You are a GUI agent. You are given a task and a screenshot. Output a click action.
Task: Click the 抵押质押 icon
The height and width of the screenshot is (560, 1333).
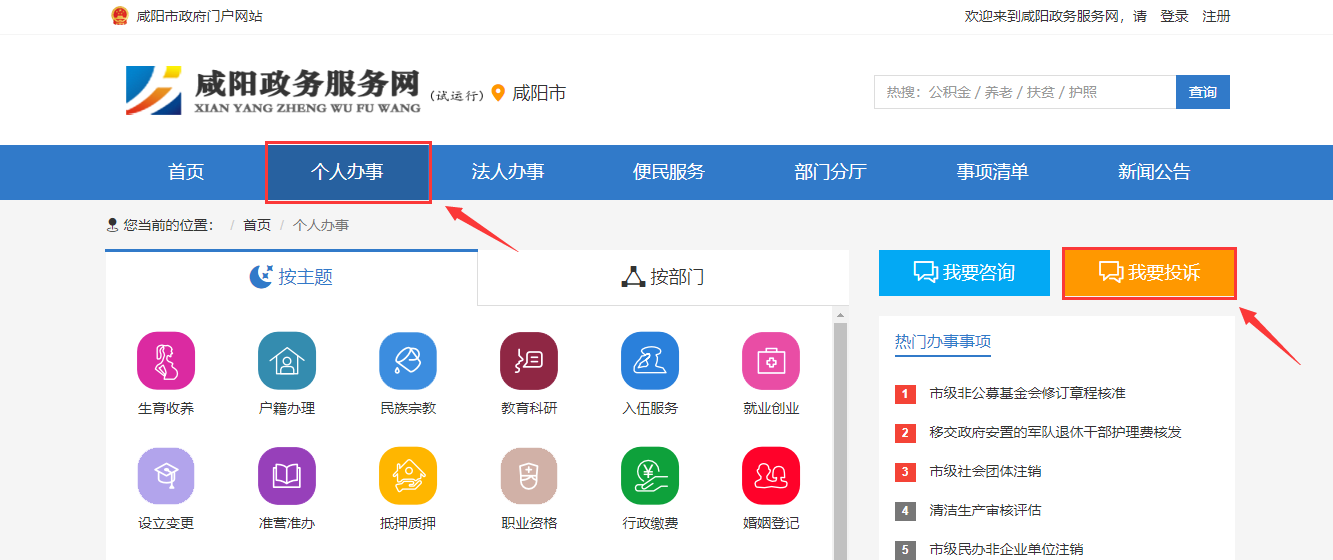[408, 475]
